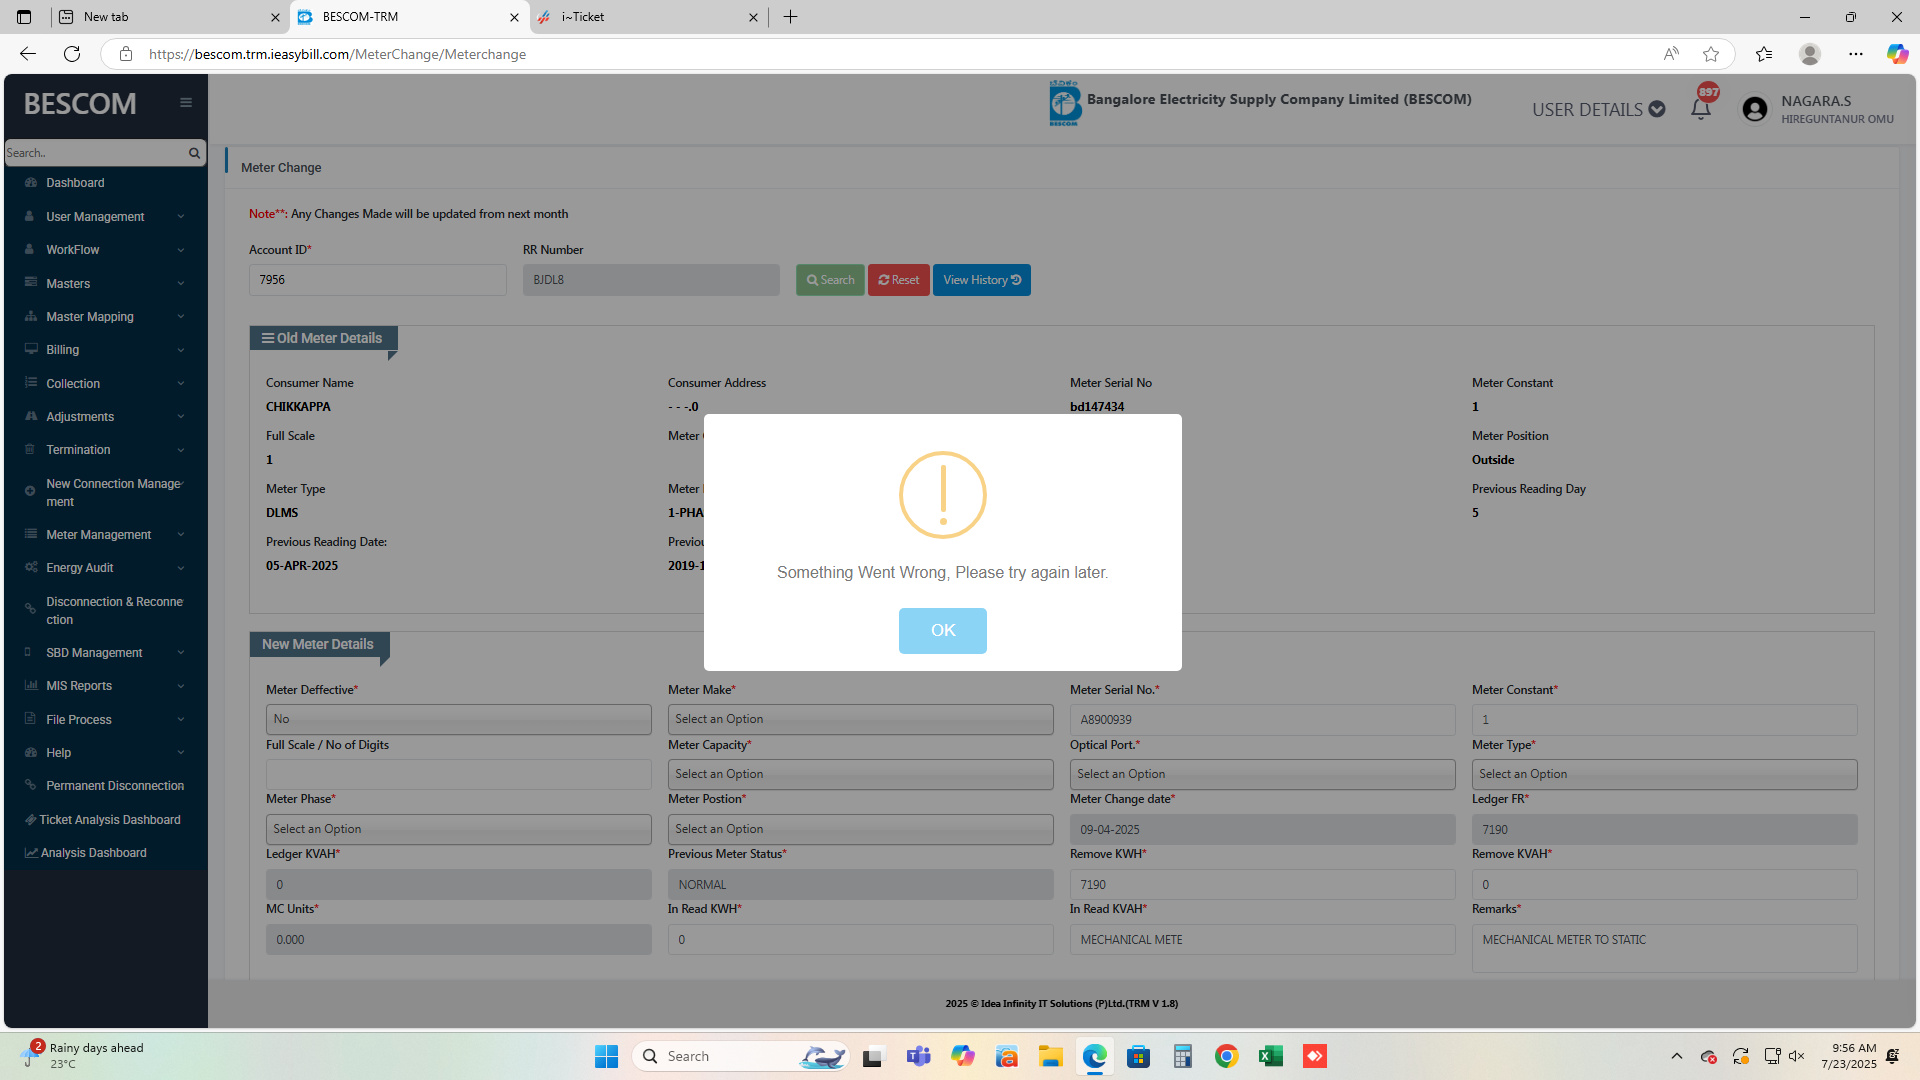Click the BESCOM company logo
This screenshot has width=1920, height=1080.
1065,103
